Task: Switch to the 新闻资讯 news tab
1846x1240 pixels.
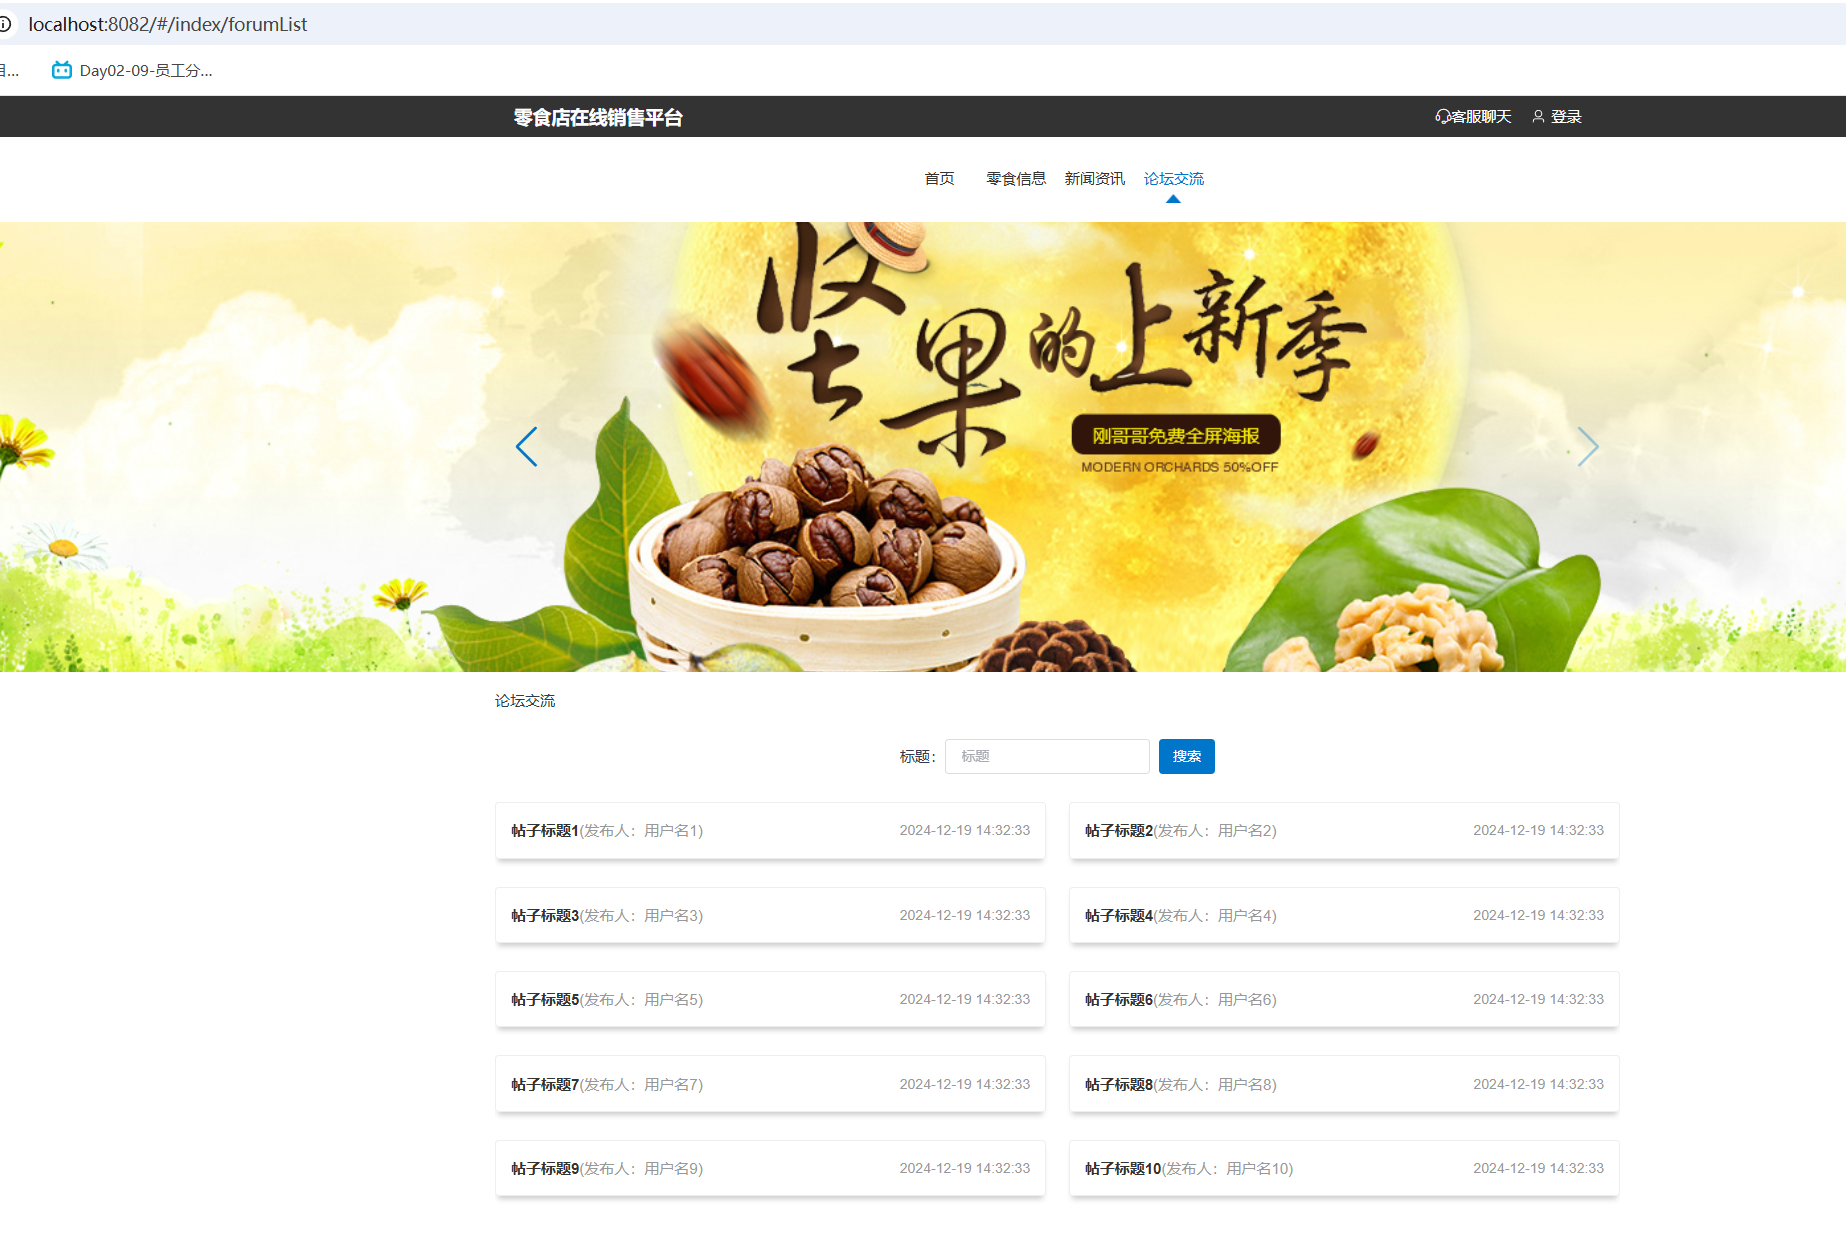Action: pos(1094,179)
